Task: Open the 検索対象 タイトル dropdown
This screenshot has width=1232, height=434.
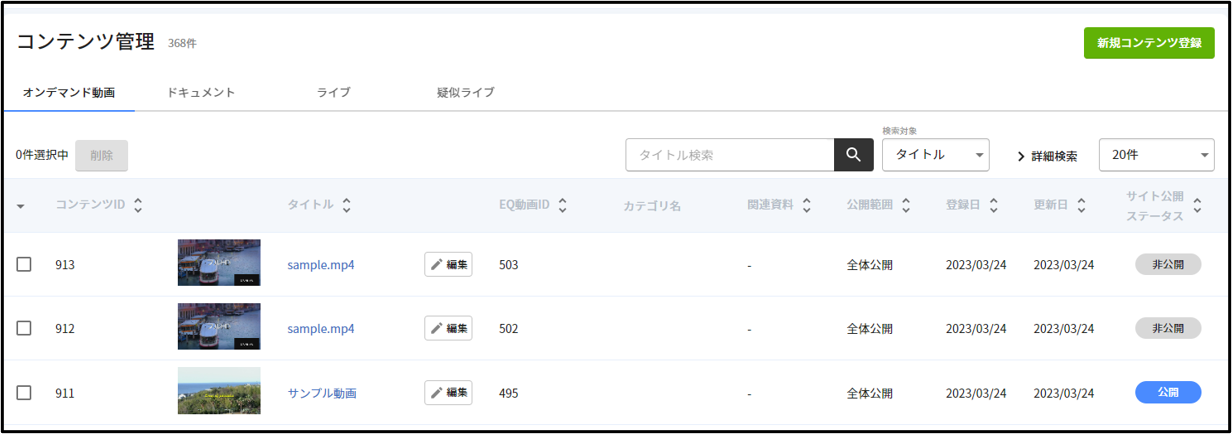Action: [x=936, y=155]
